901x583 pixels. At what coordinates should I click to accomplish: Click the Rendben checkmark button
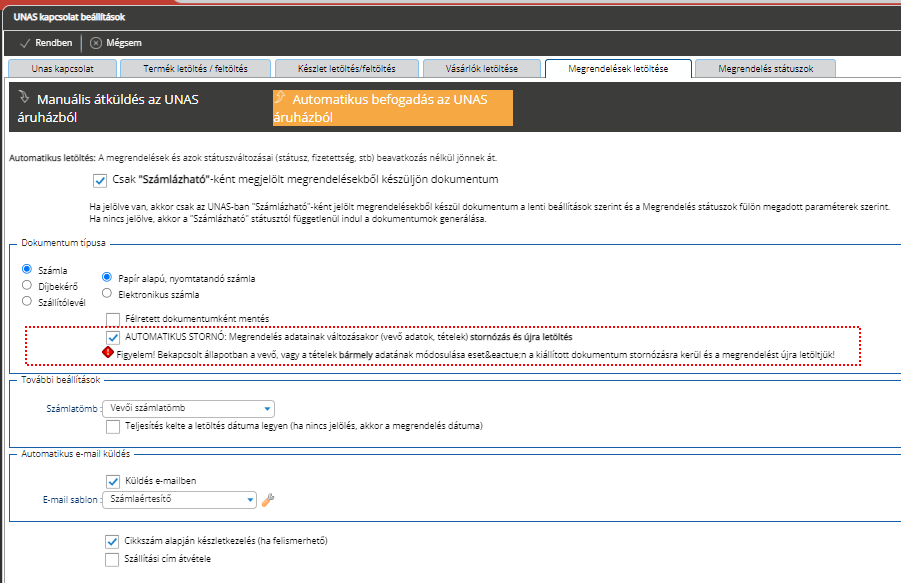coord(46,43)
